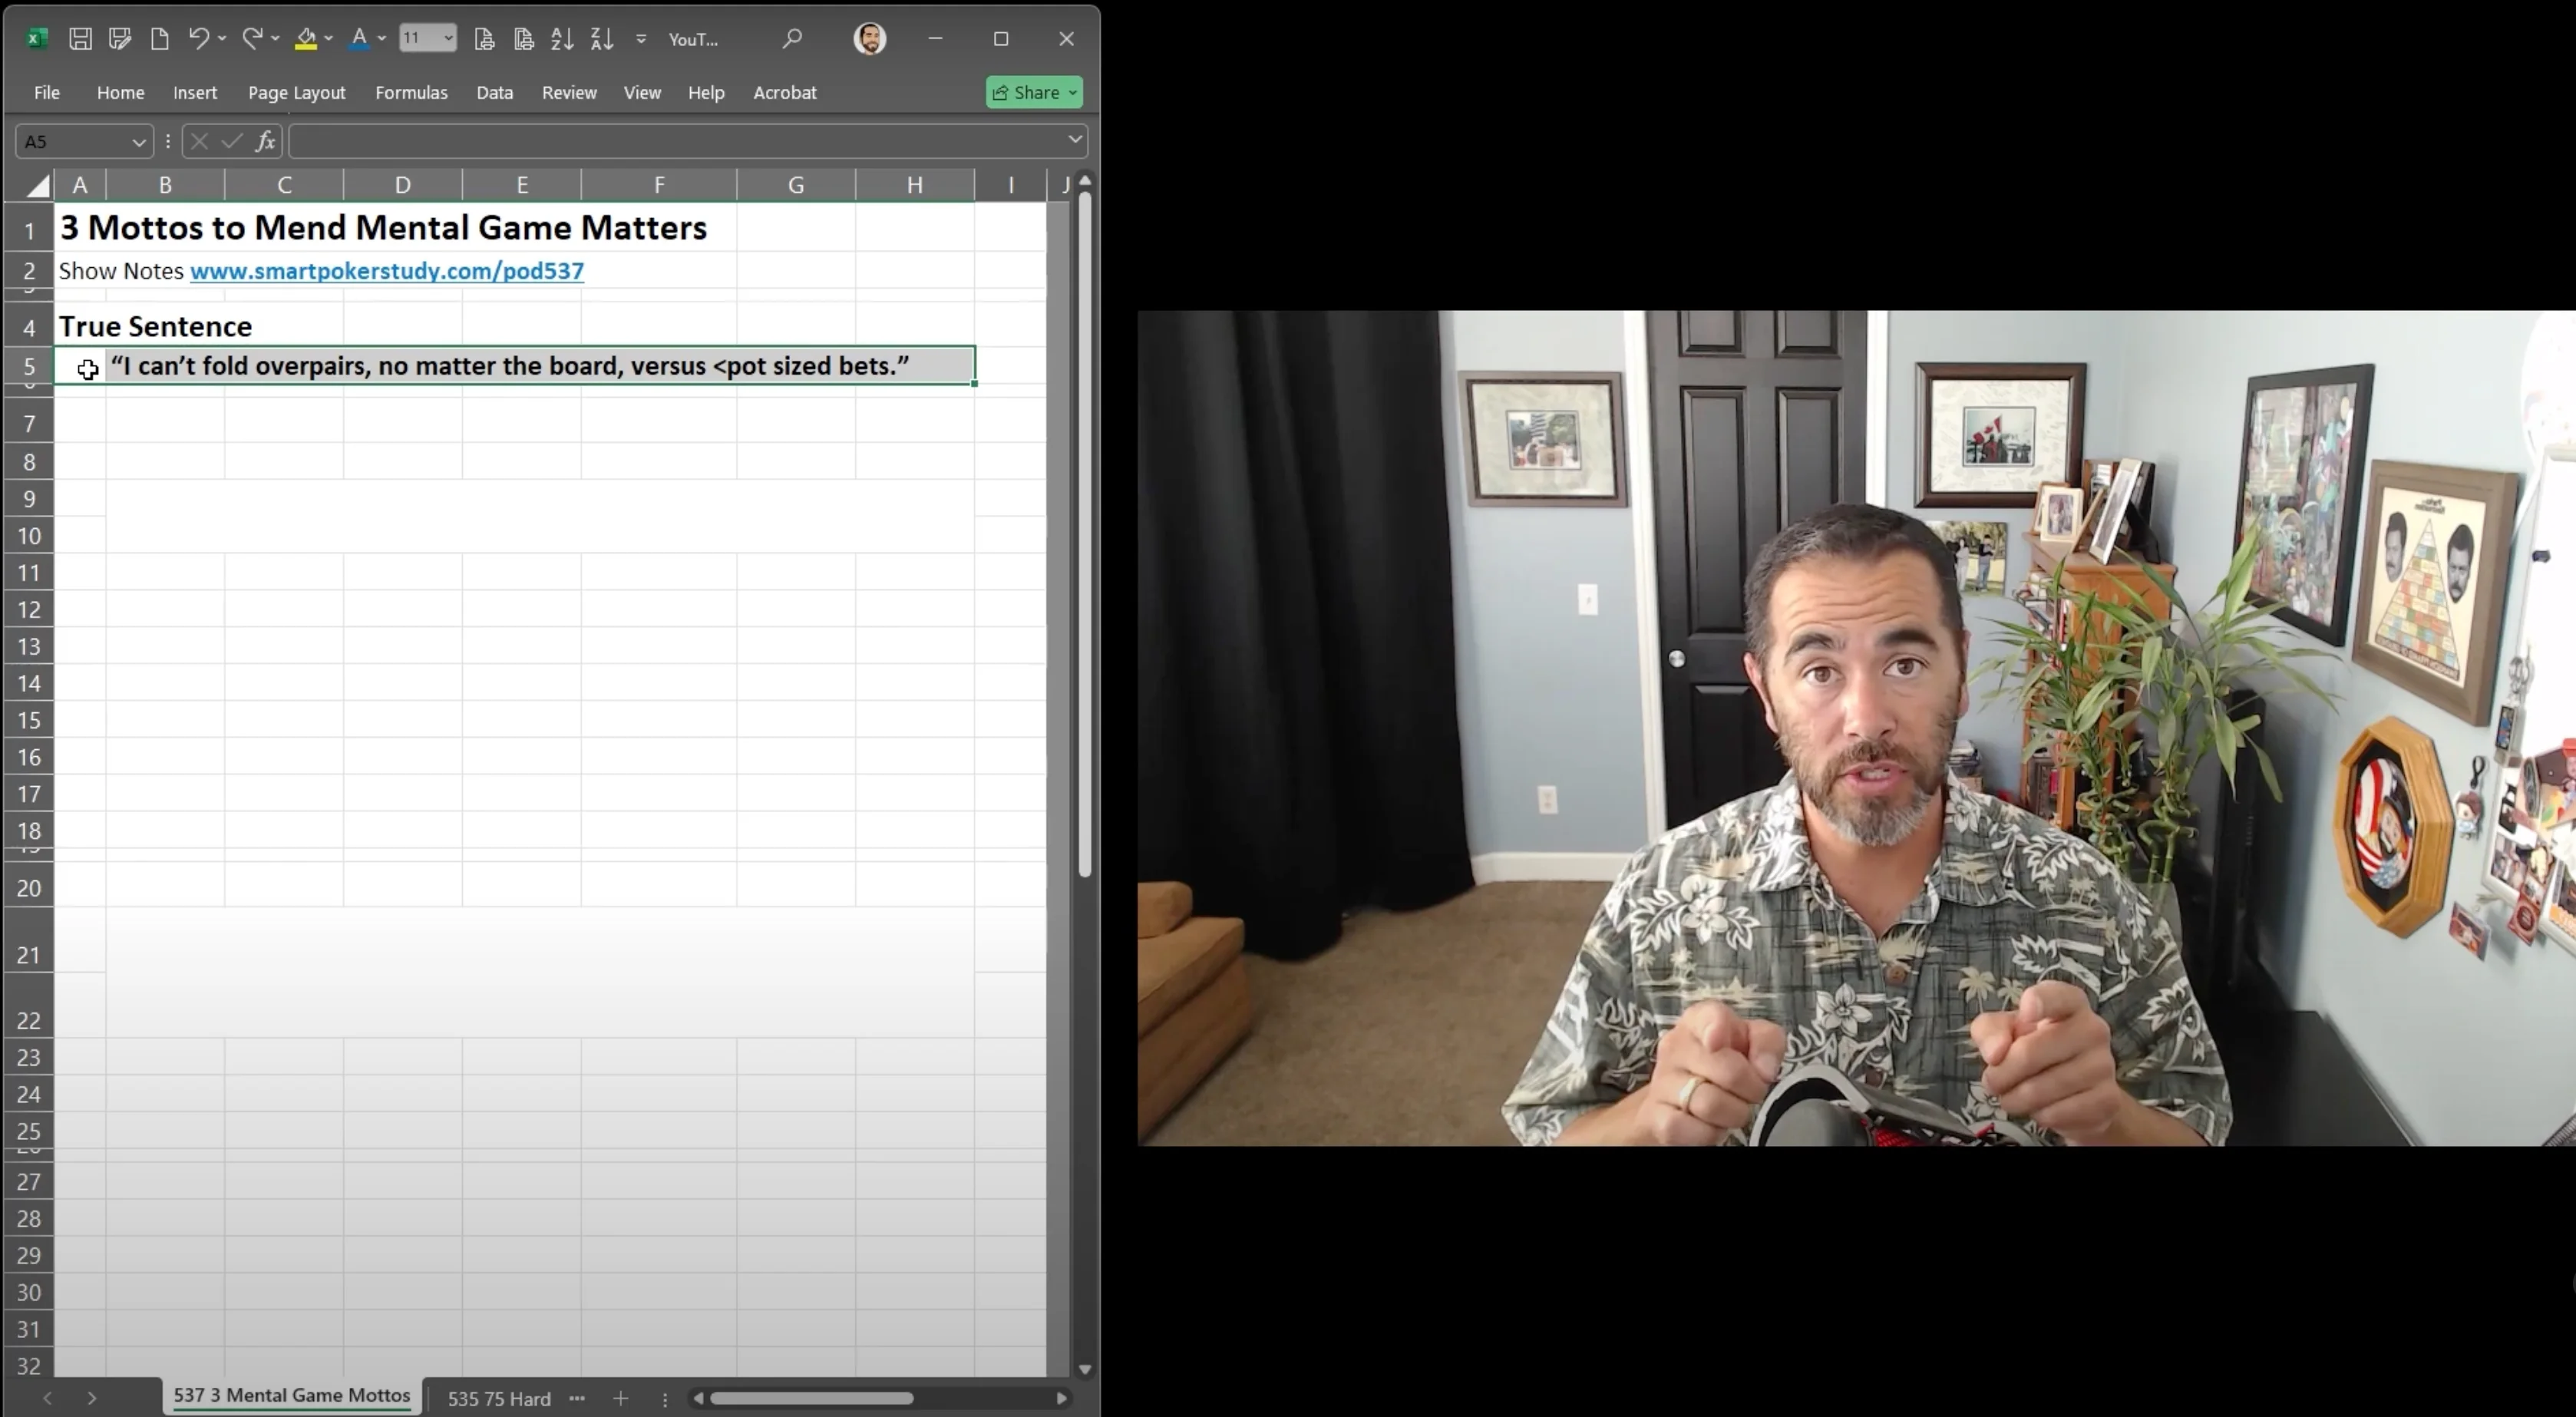Switch to the 535 75 Hard sheet
2576x1417 pixels.
pyautogui.click(x=498, y=1398)
